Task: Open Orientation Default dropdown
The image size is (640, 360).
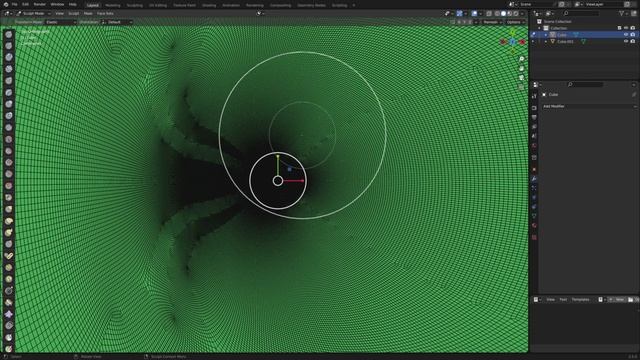Action: point(117,22)
